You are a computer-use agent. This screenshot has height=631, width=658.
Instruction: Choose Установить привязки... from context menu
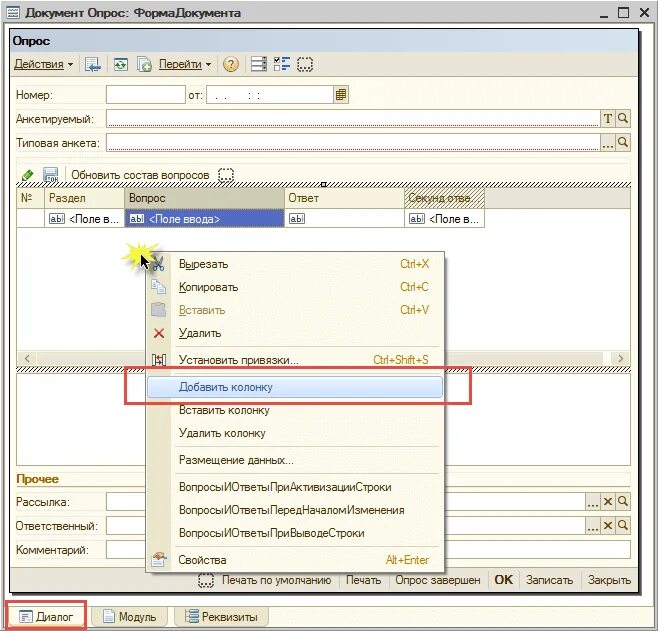[x=295, y=360]
